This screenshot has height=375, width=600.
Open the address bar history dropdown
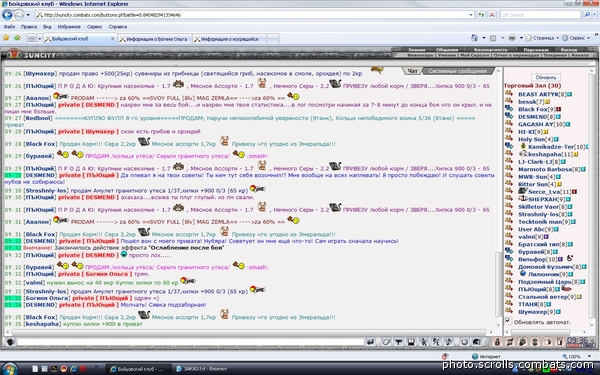click(471, 15)
